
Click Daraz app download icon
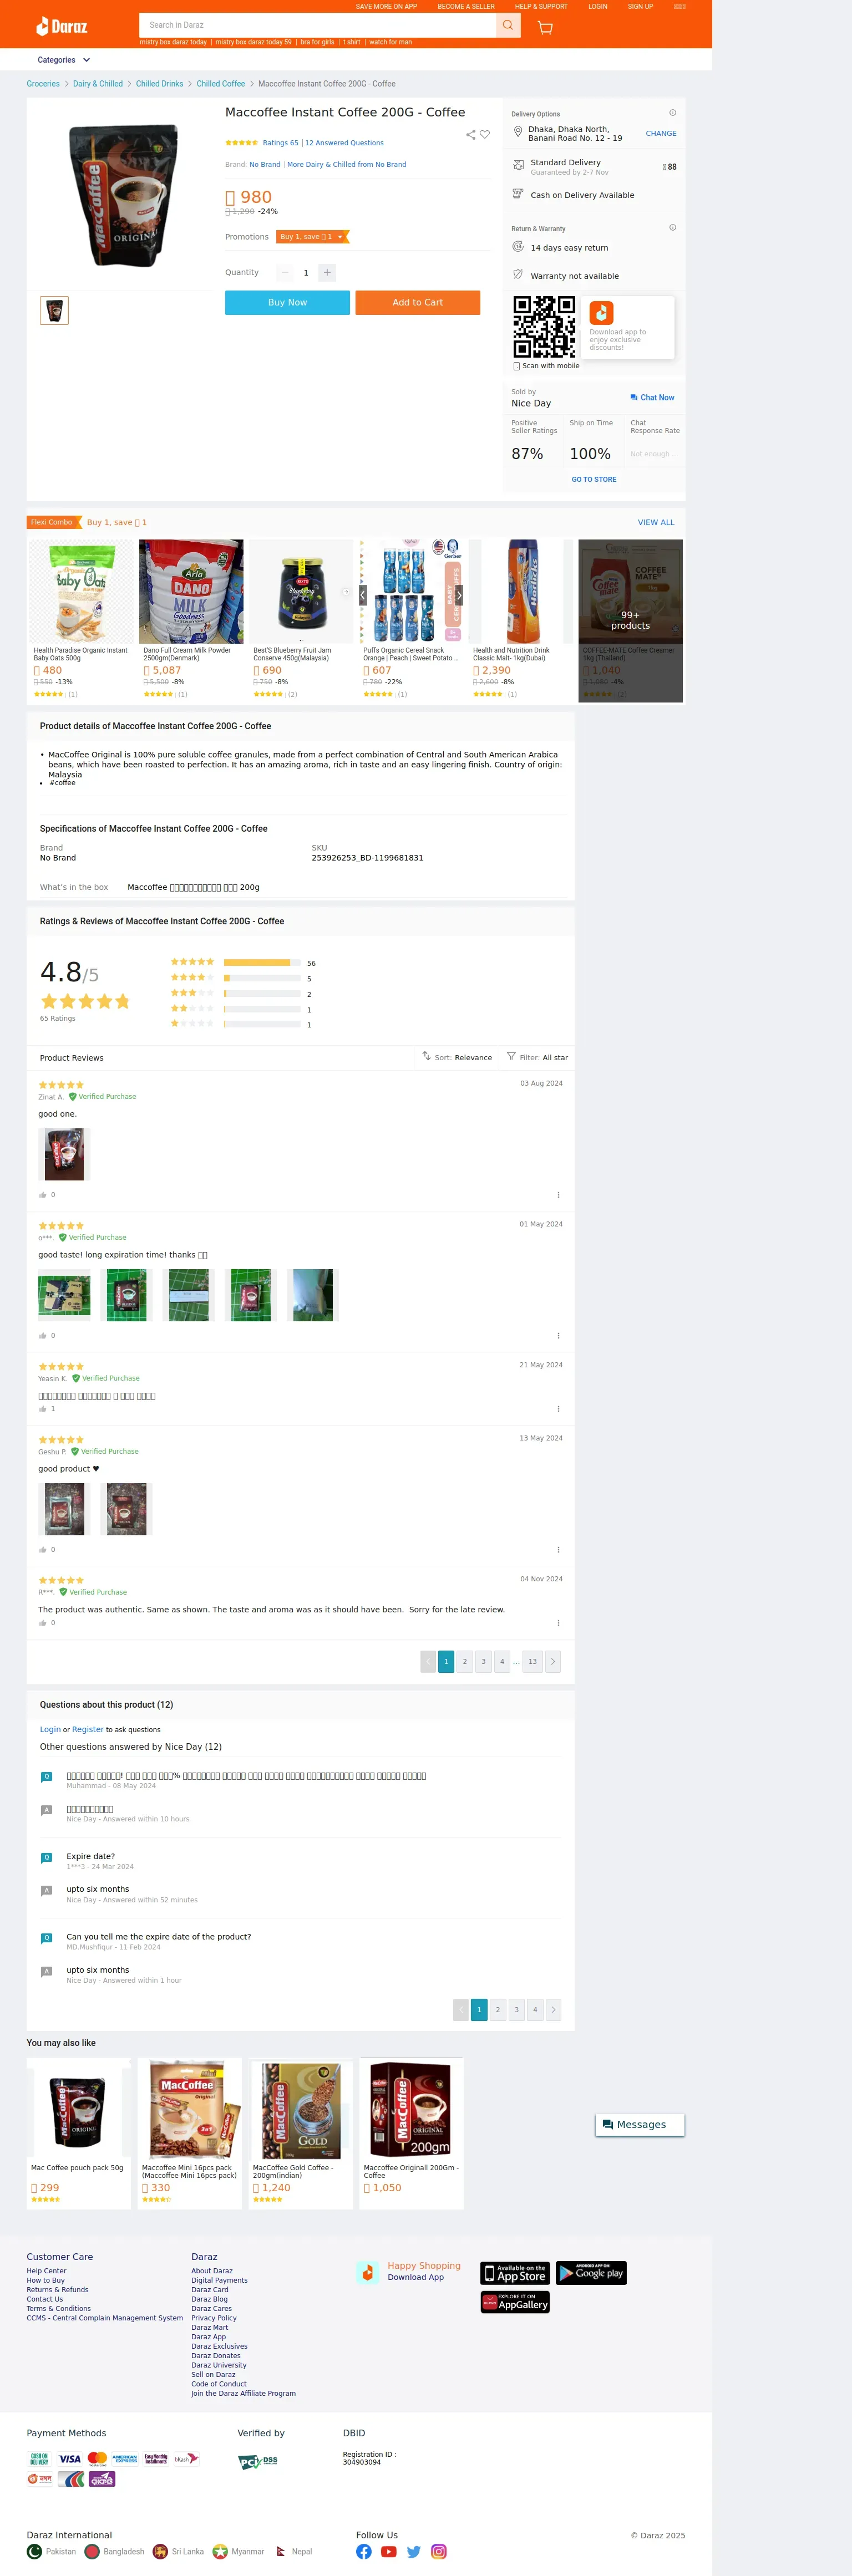601,313
